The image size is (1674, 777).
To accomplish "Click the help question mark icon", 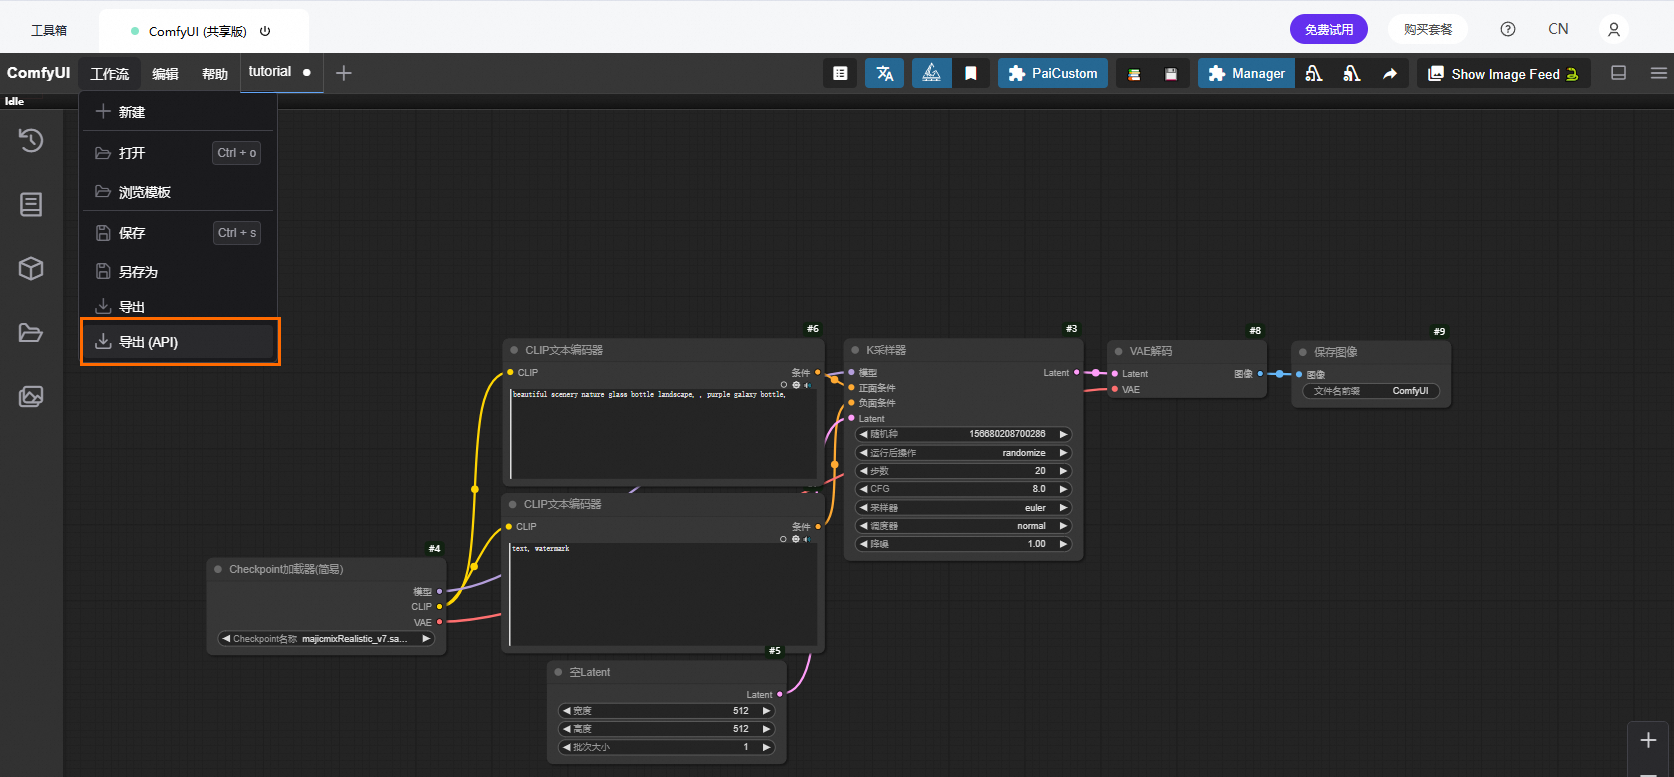I will pos(1507,29).
